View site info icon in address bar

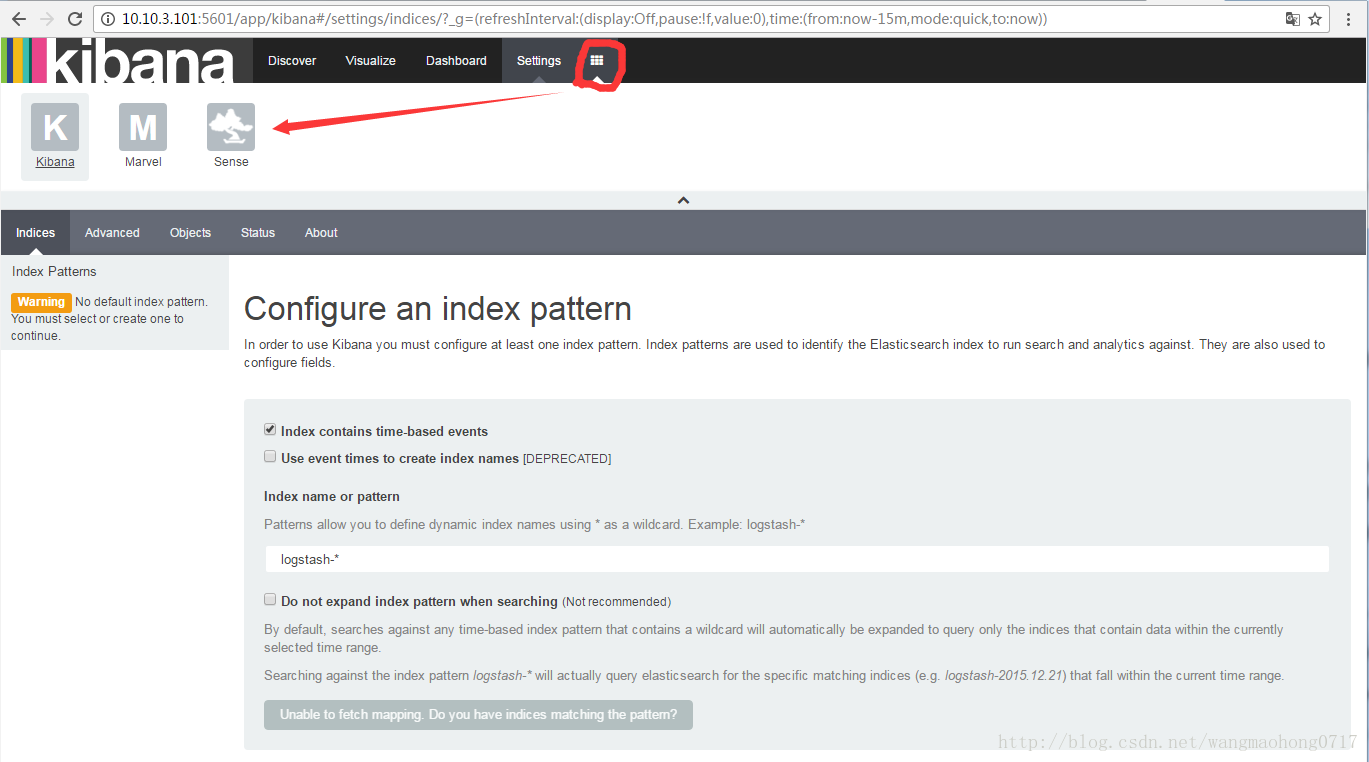(x=108, y=19)
